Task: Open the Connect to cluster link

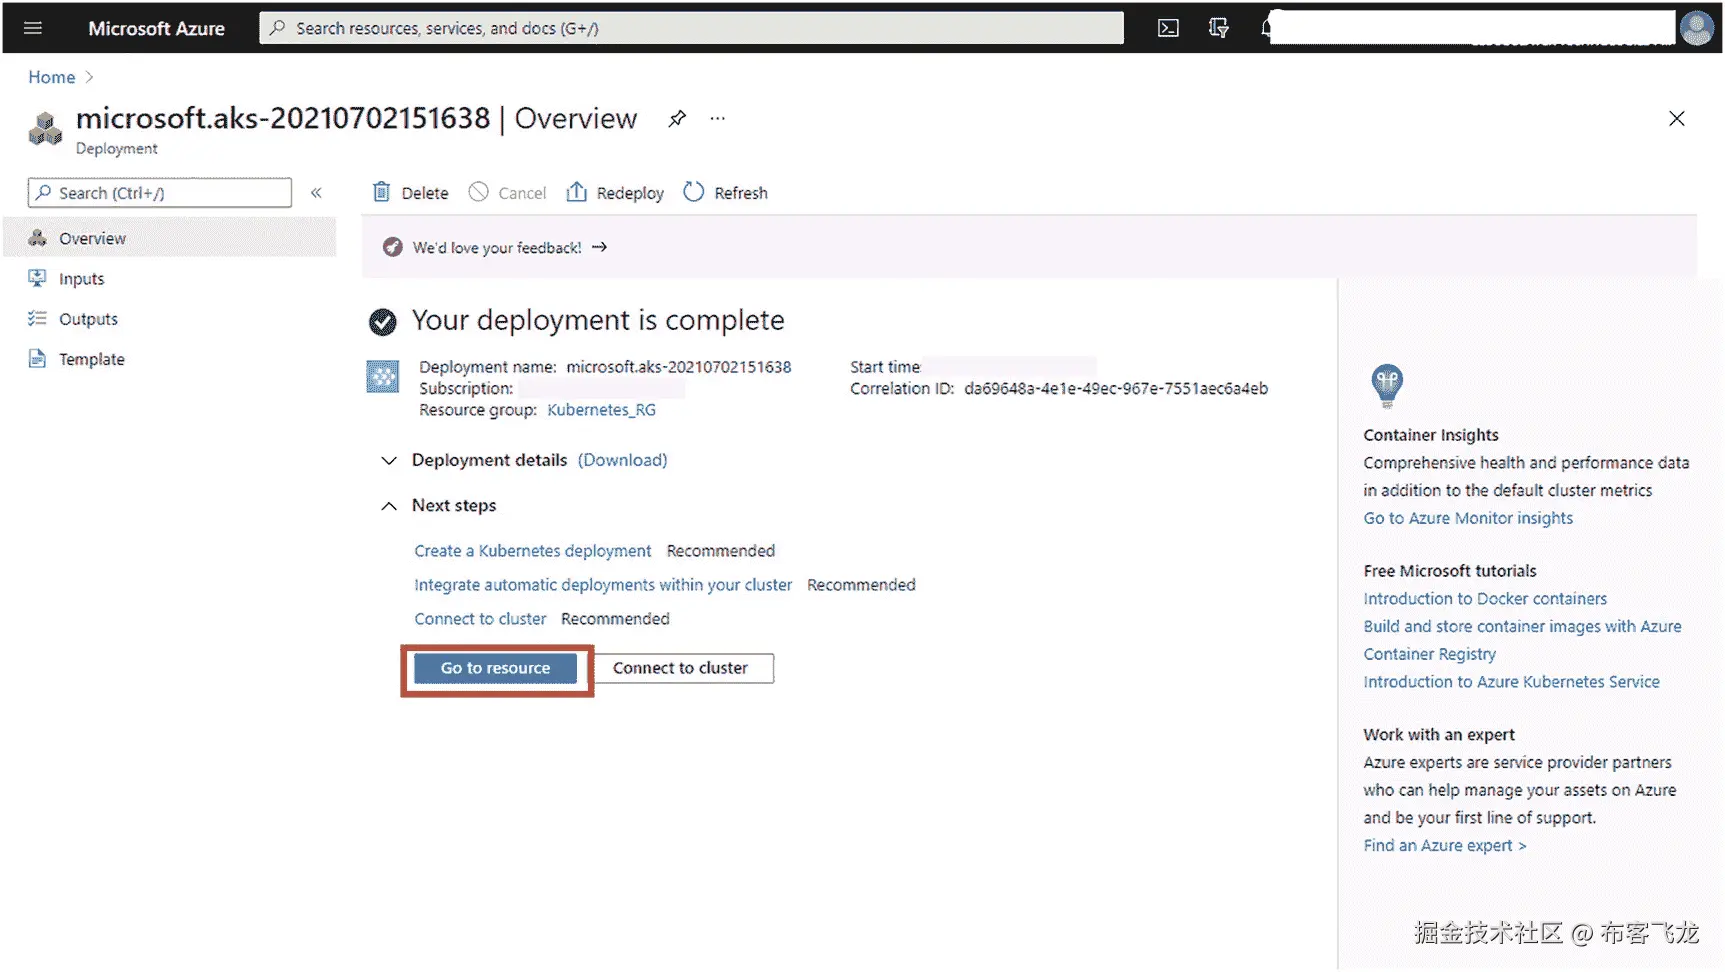Action: tap(481, 619)
